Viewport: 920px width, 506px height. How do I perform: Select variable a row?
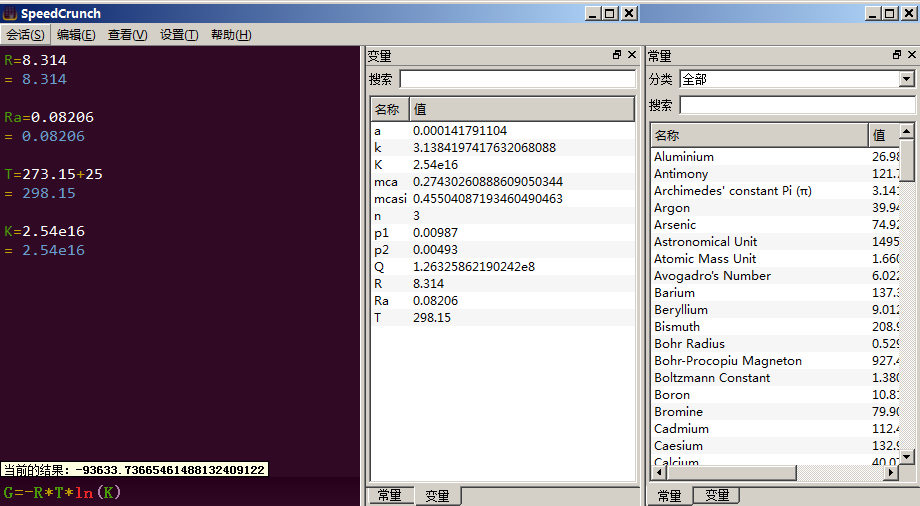click(x=502, y=131)
